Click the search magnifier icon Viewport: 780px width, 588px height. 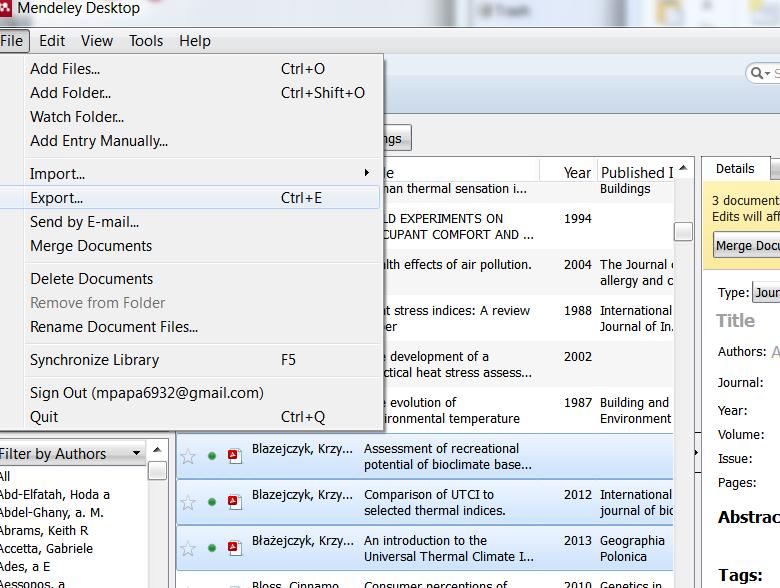coord(756,74)
